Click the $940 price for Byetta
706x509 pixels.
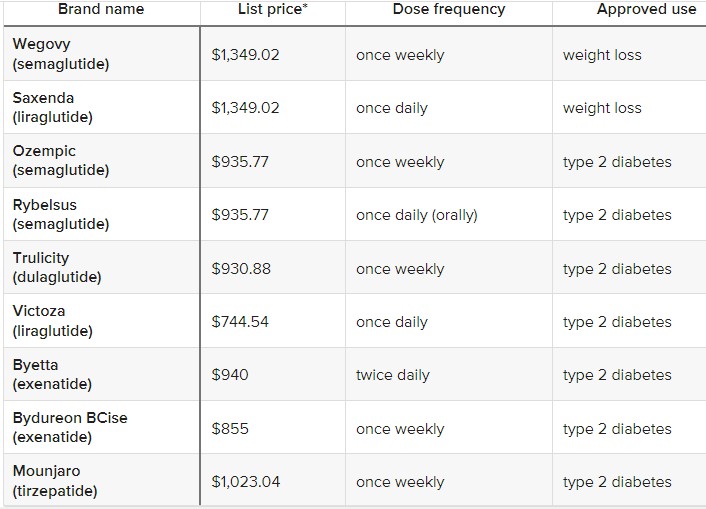230,375
